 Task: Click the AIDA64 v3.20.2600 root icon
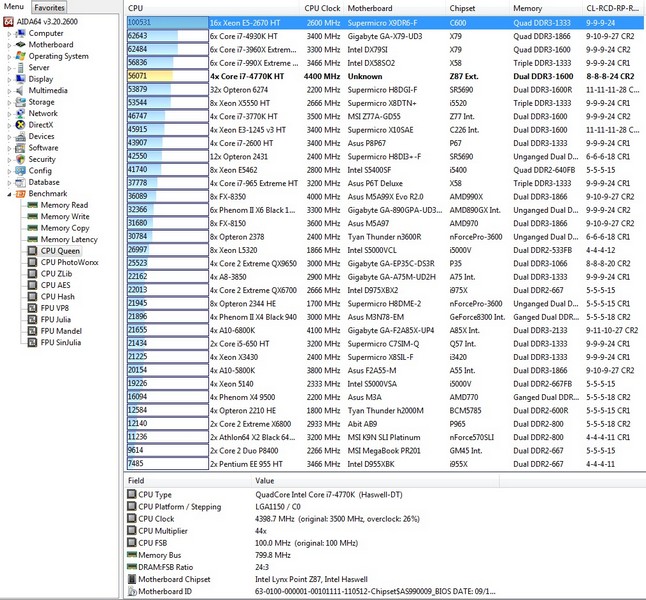pos(8,22)
